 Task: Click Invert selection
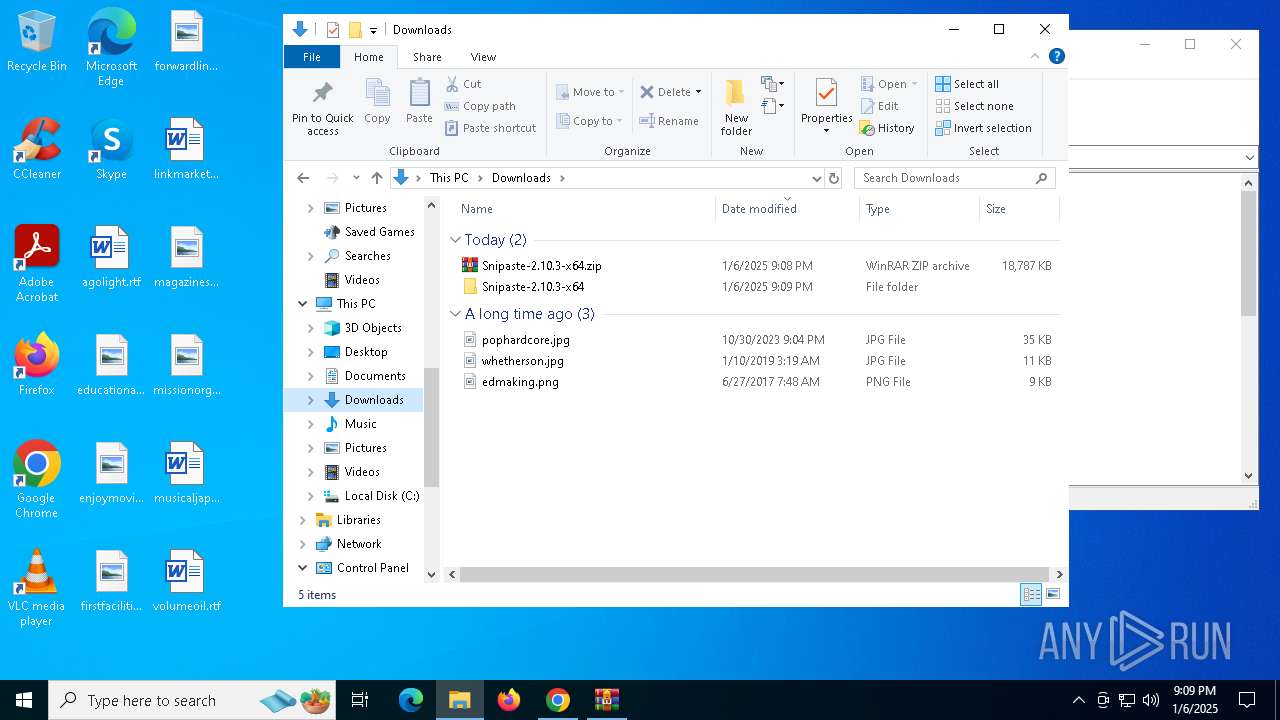click(983, 128)
